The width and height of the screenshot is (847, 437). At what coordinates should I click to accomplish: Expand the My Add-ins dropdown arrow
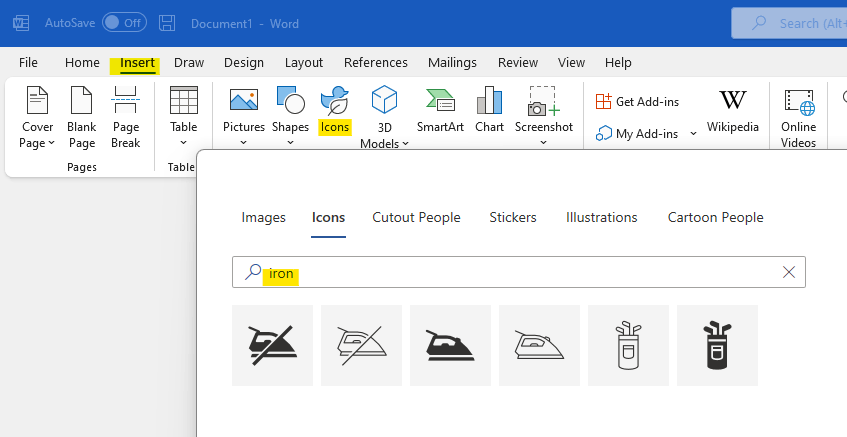(693, 133)
